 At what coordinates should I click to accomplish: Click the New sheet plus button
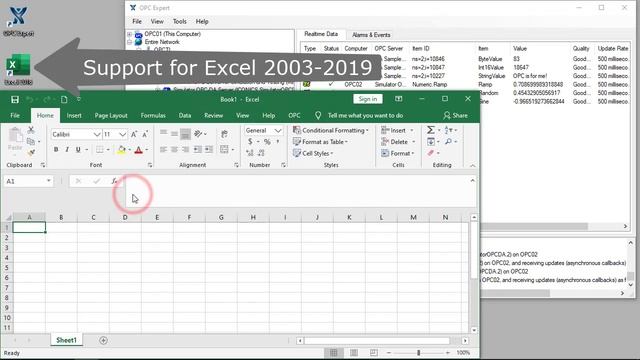pyautogui.click(x=103, y=340)
